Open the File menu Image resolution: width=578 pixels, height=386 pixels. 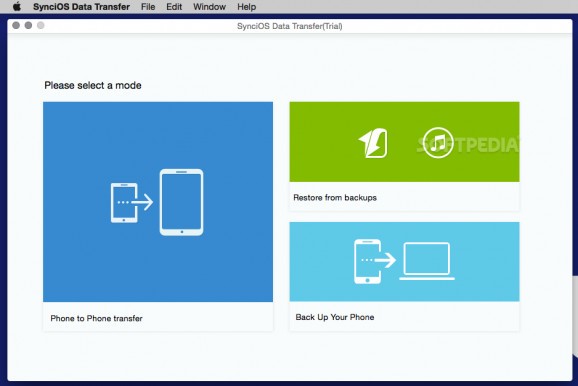point(148,7)
